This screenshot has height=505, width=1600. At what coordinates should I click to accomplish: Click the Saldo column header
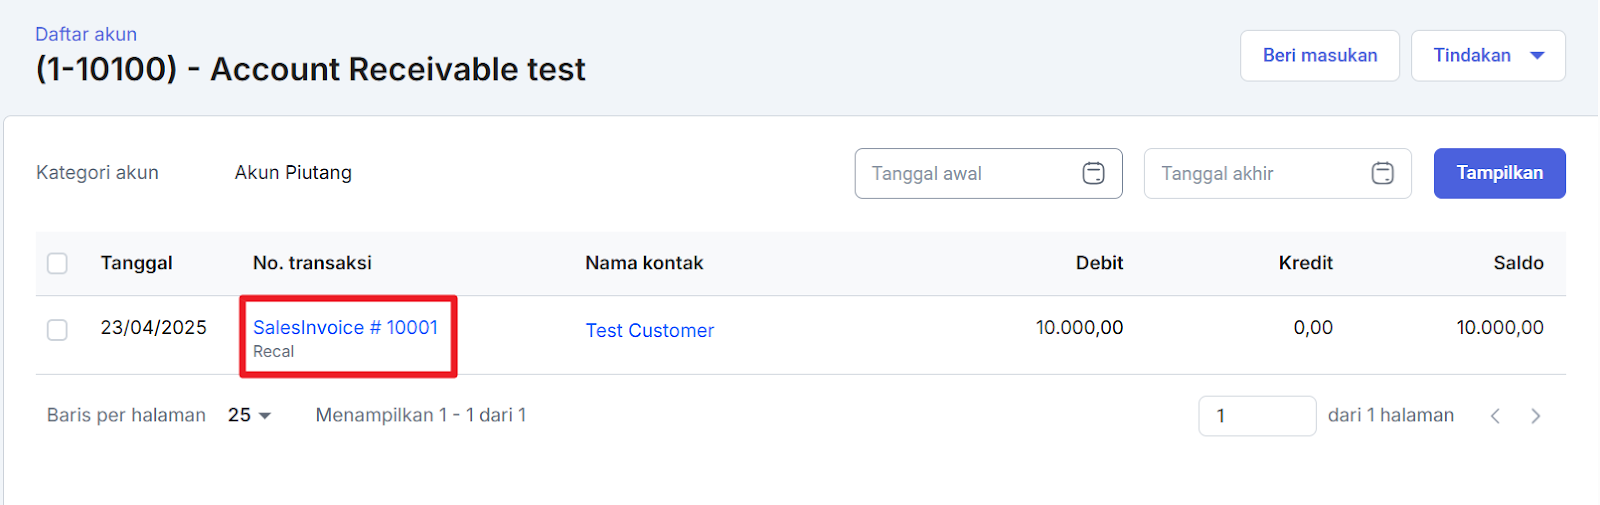click(x=1518, y=263)
